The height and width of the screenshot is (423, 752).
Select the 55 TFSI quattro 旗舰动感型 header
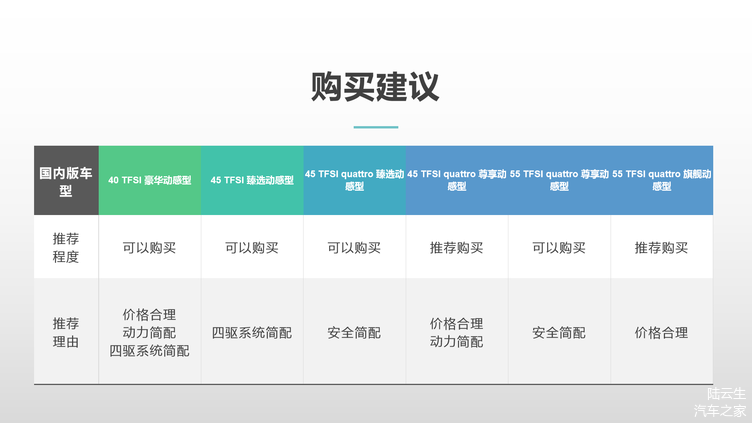662,180
